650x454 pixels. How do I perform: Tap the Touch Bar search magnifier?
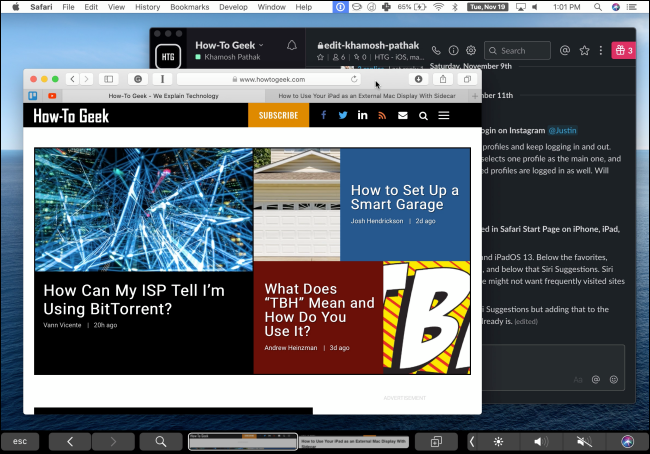point(161,442)
